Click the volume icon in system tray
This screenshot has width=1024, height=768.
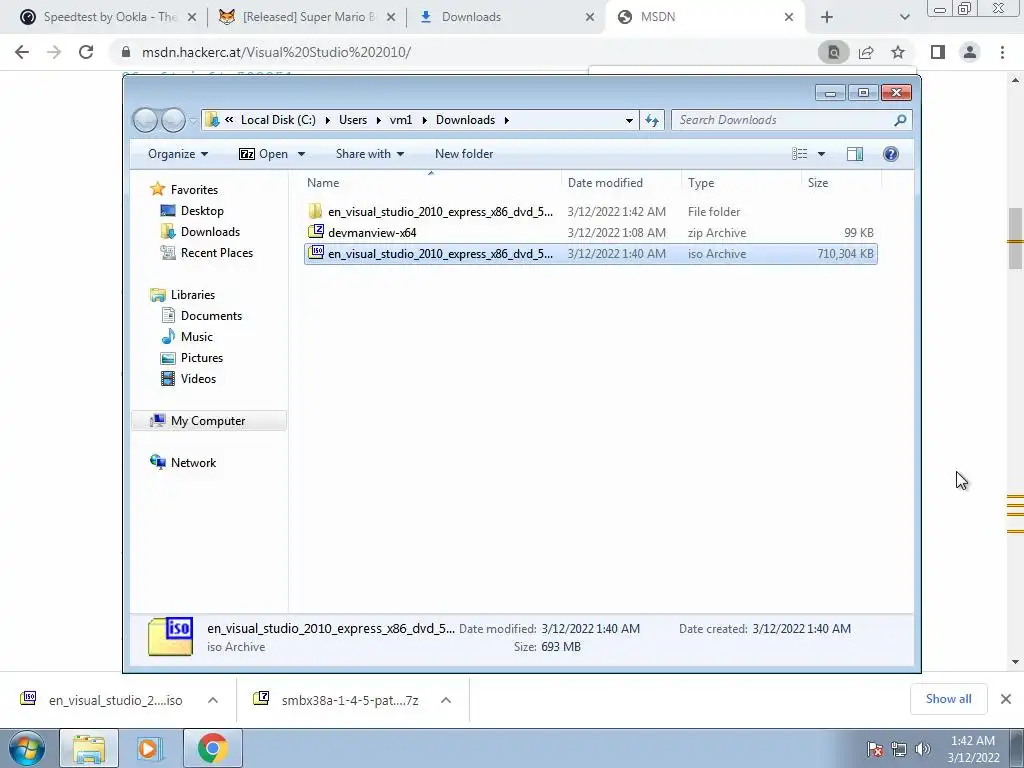(923, 749)
